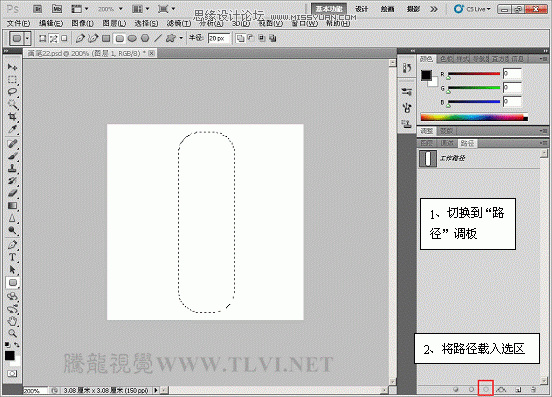Select the Eraser tool
Screen dimensions: 552x397
click(12, 193)
